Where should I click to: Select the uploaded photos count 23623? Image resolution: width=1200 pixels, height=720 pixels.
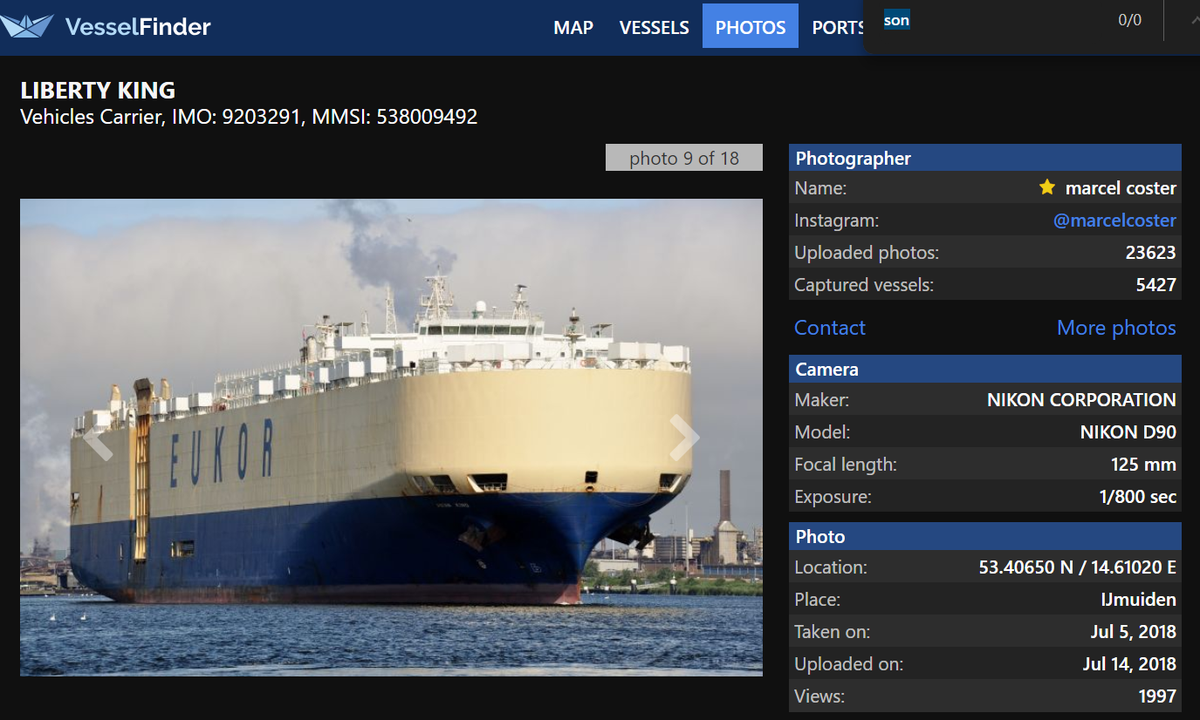coord(1150,253)
